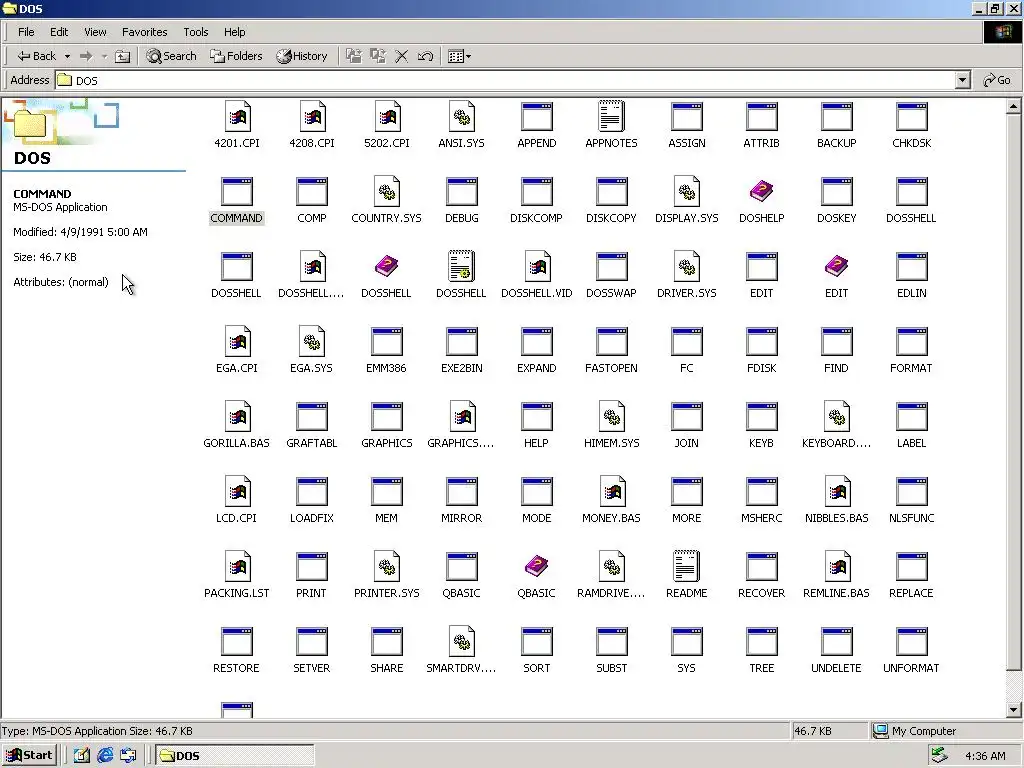Viewport: 1024px width, 768px height.
Task: Click the Delete toolbar icon
Action: tap(402, 56)
